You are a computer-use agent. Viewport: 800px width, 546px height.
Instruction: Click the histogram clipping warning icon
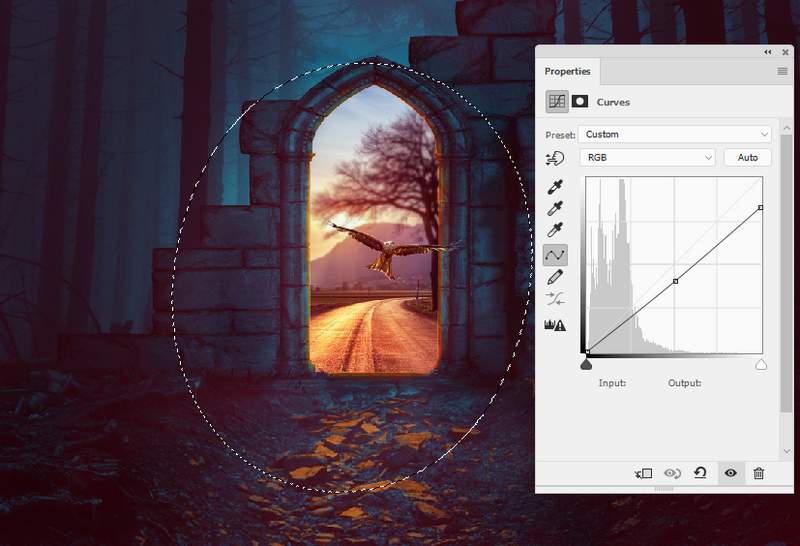(555, 325)
